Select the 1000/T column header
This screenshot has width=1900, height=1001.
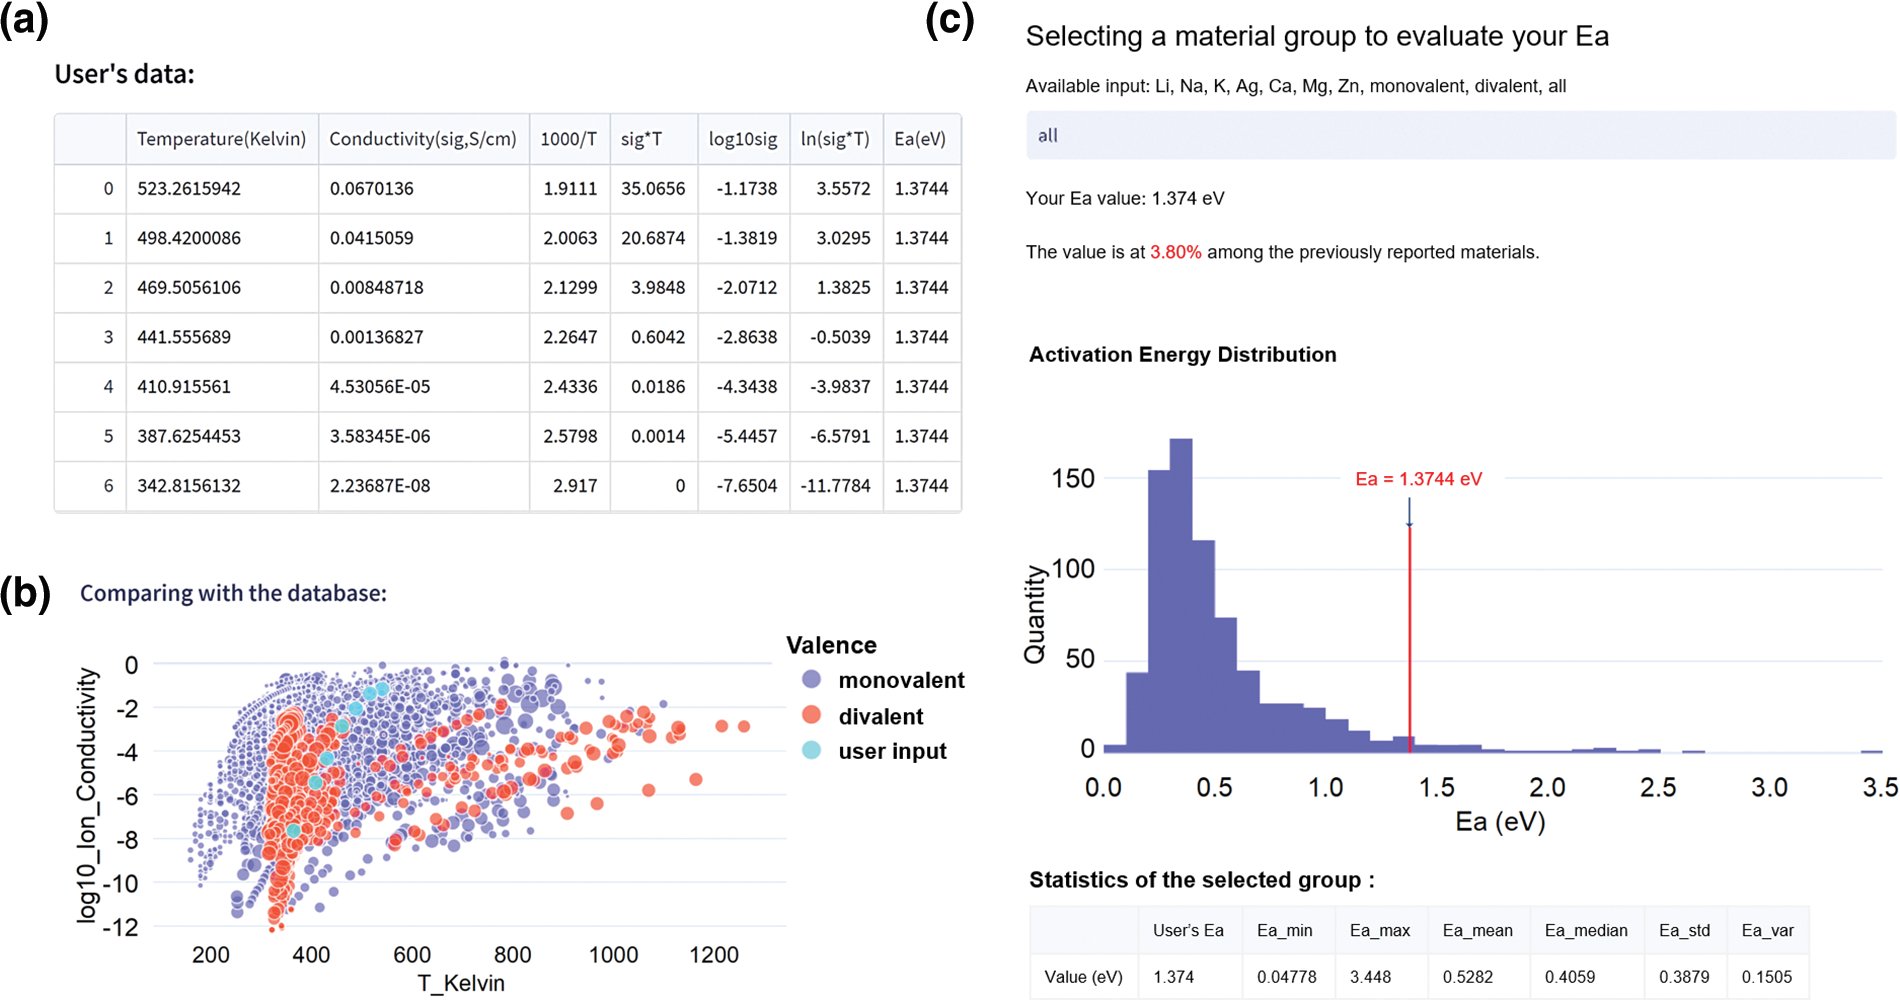point(568,139)
